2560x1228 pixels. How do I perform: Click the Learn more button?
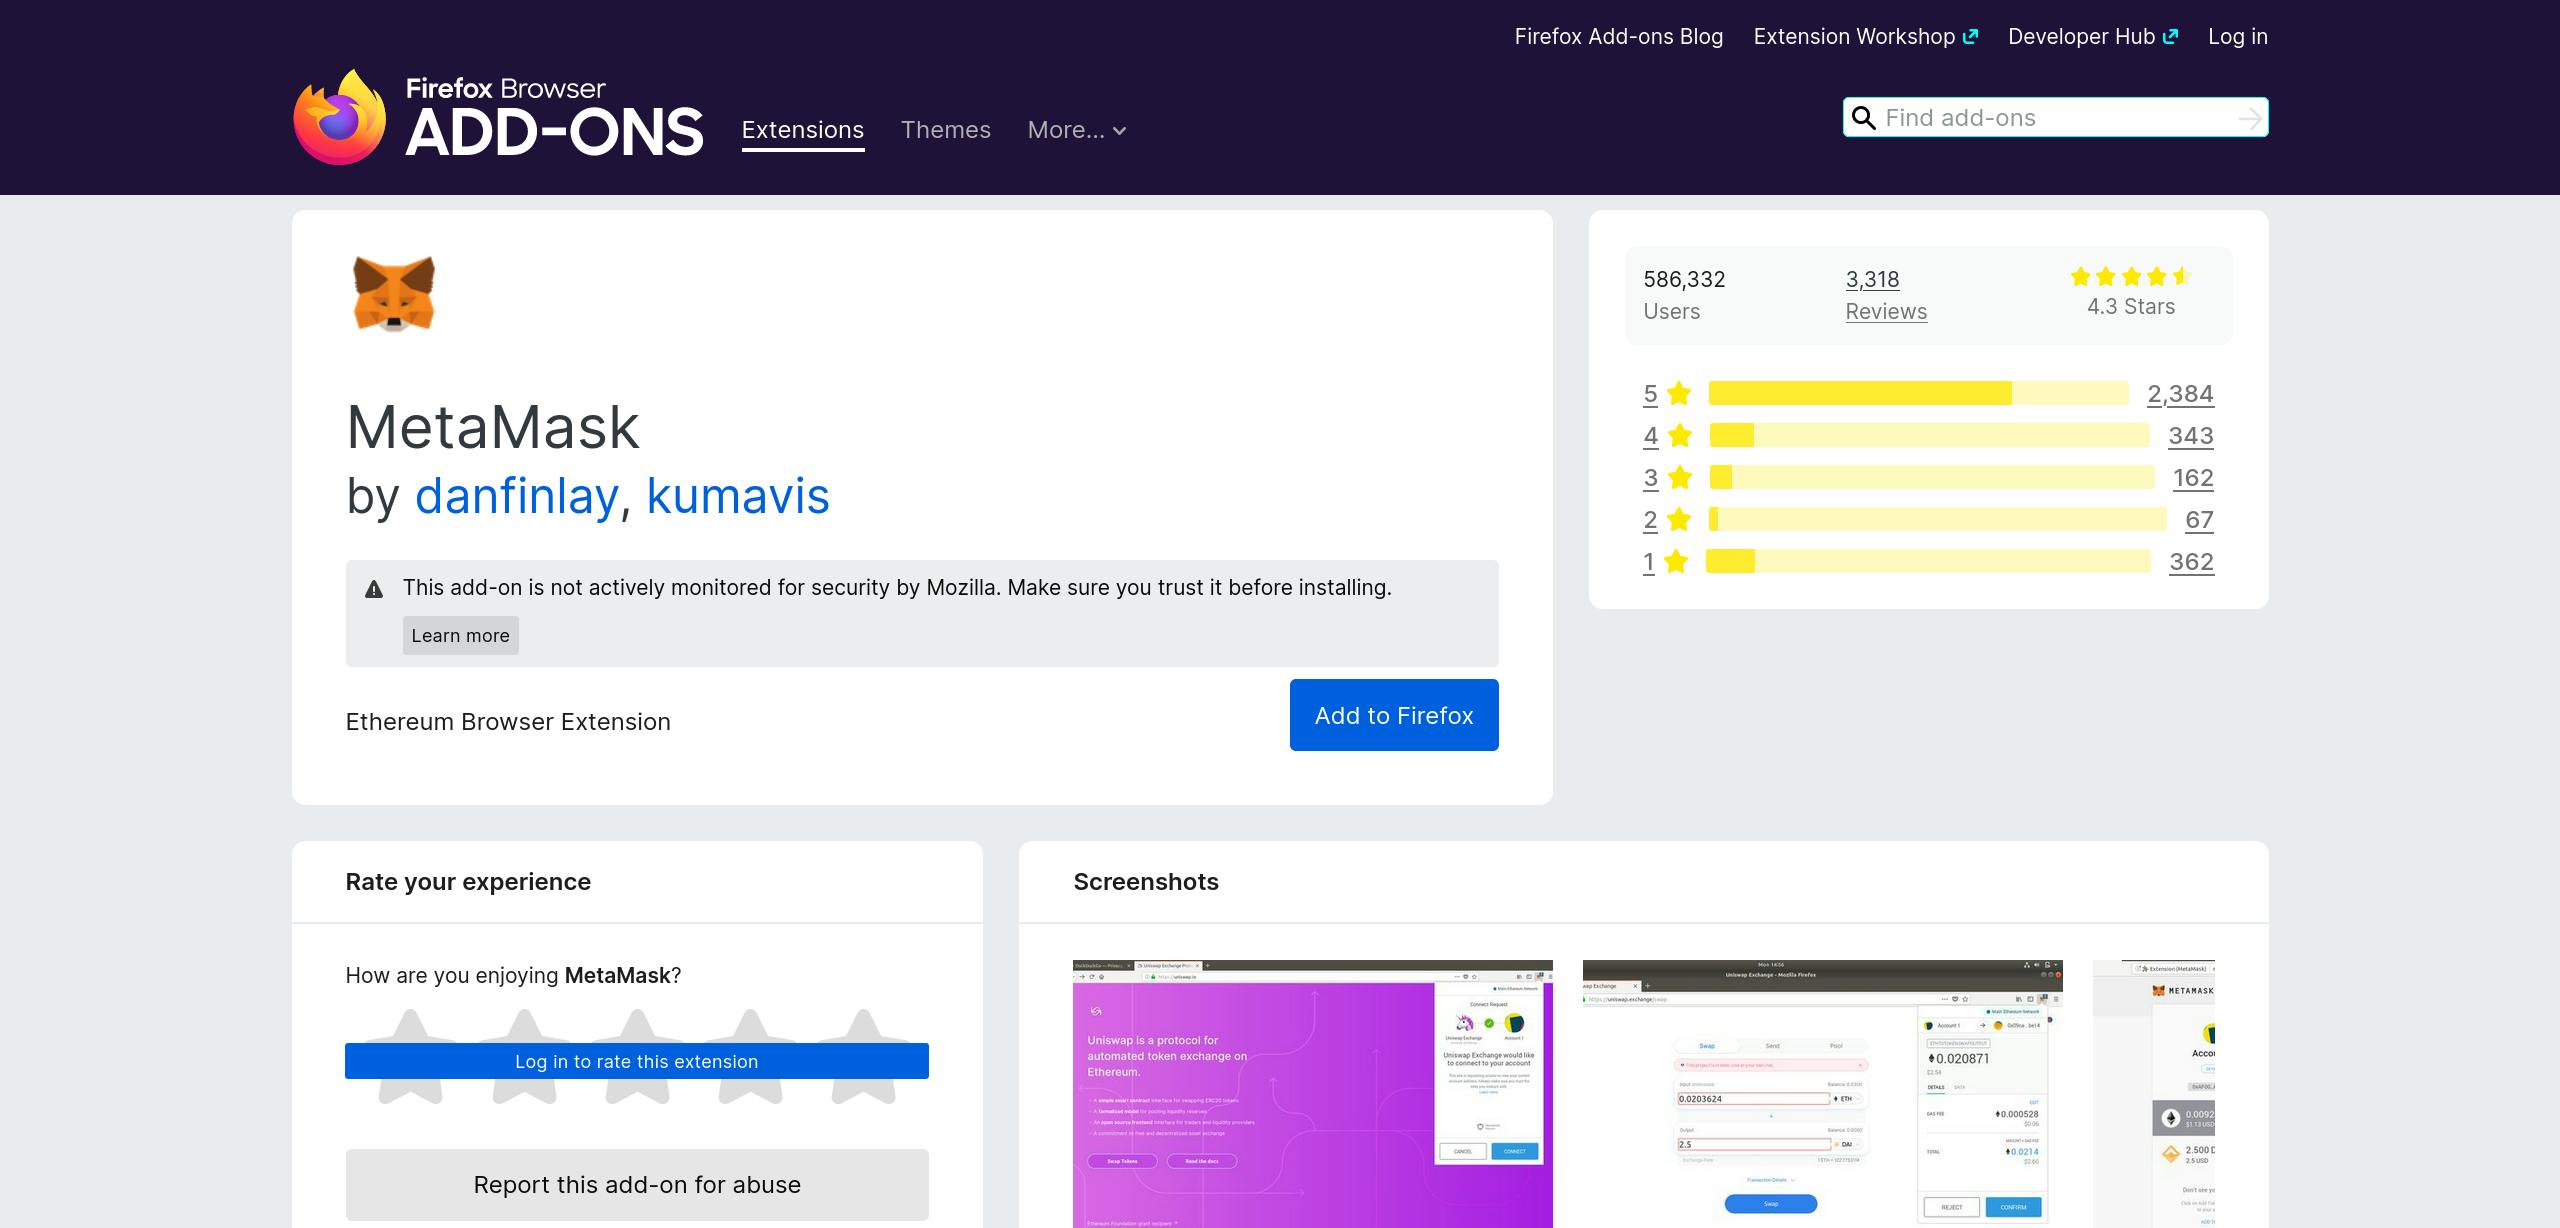[461, 636]
